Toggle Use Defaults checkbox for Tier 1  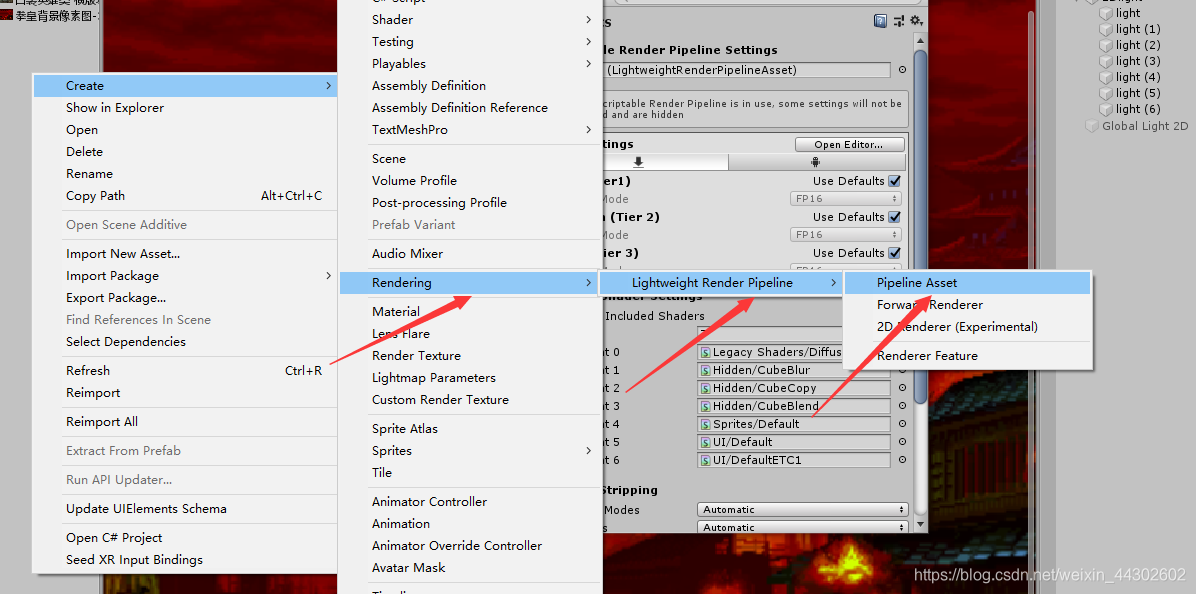(895, 181)
